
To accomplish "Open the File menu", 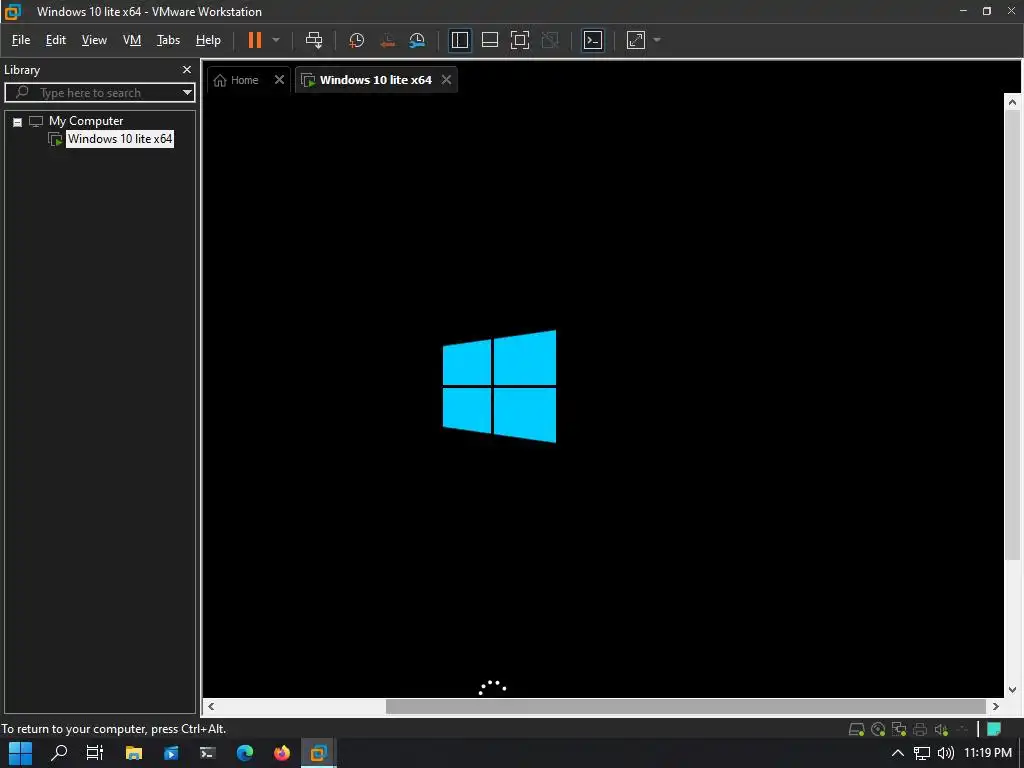I will click(21, 40).
